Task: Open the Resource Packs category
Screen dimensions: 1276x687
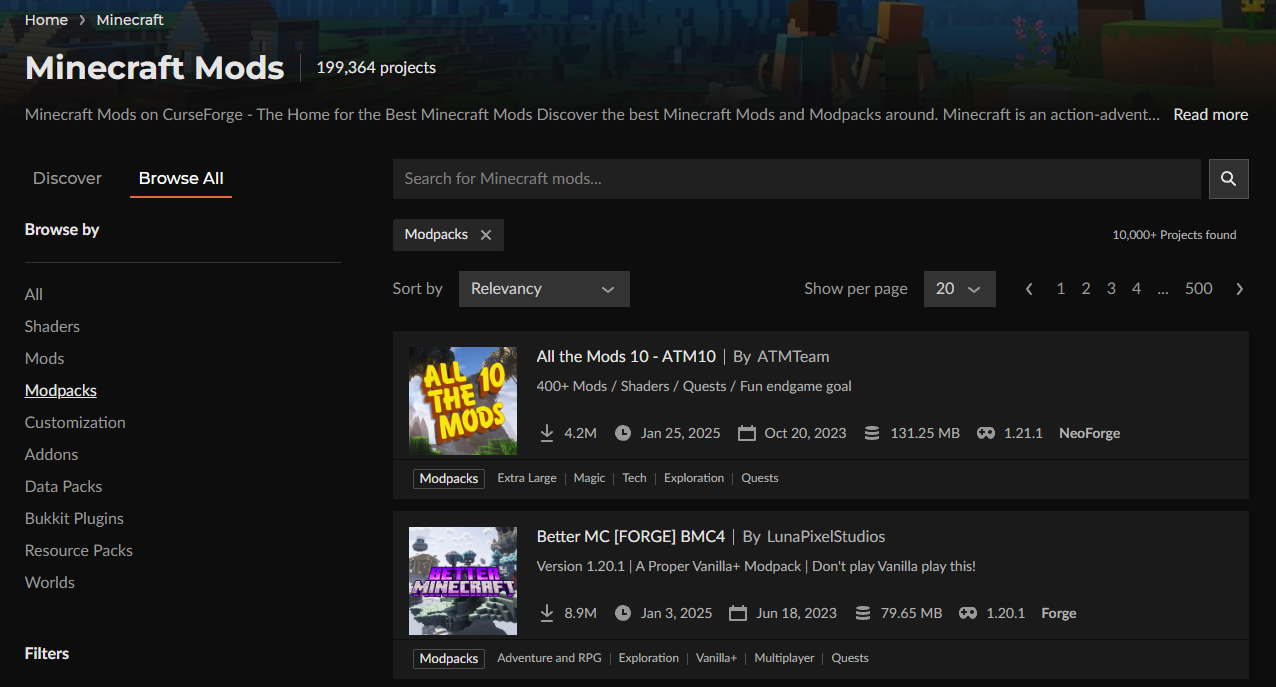Action: [x=79, y=550]
